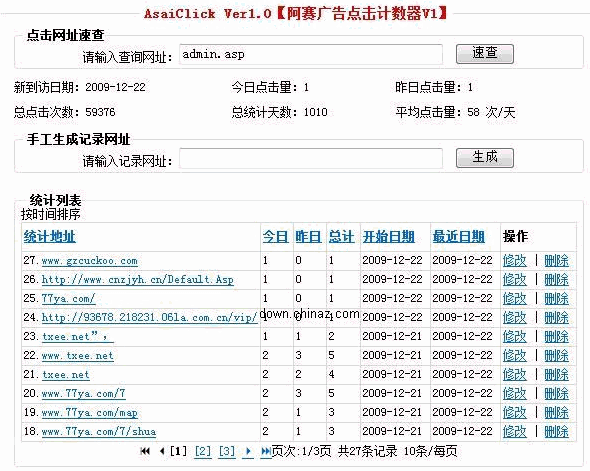Click 删除 for row 21 txee.net
This screenshot has width=590, height=471.
point(557,374)
